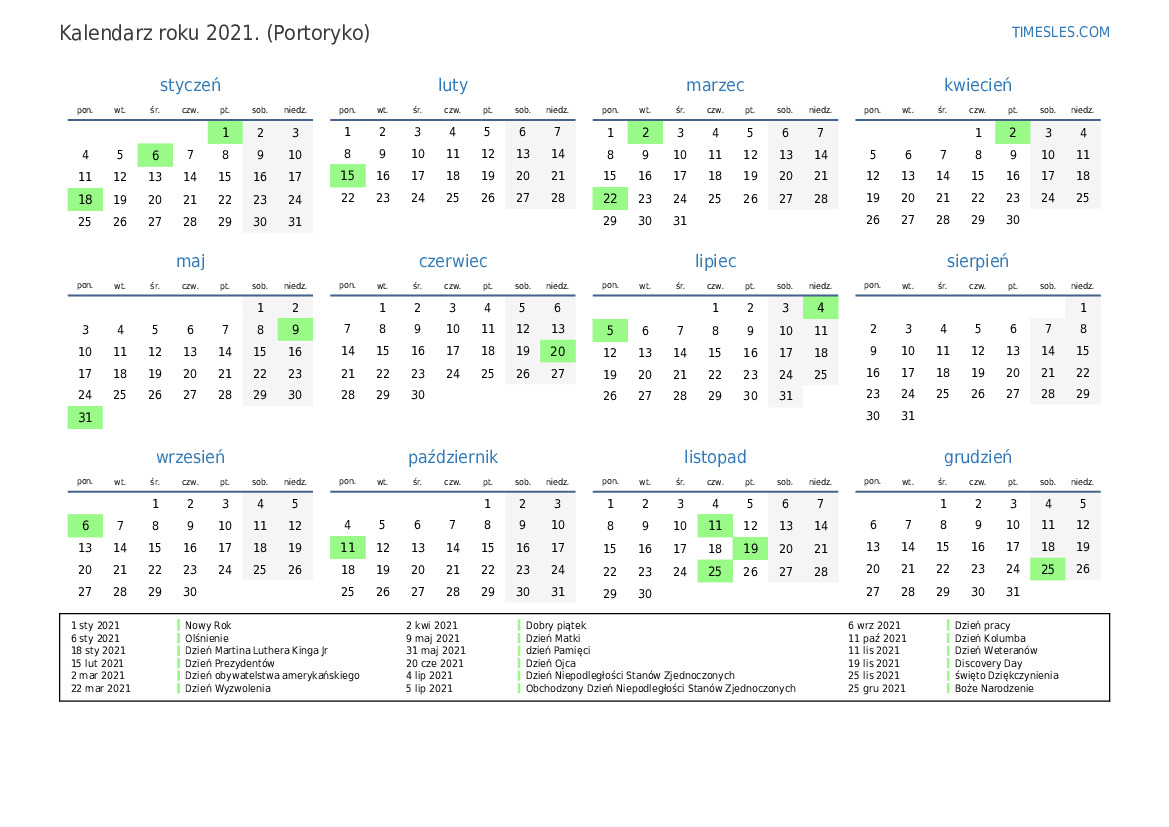Click December 31 in grudzień

[x=1012, y=591]
